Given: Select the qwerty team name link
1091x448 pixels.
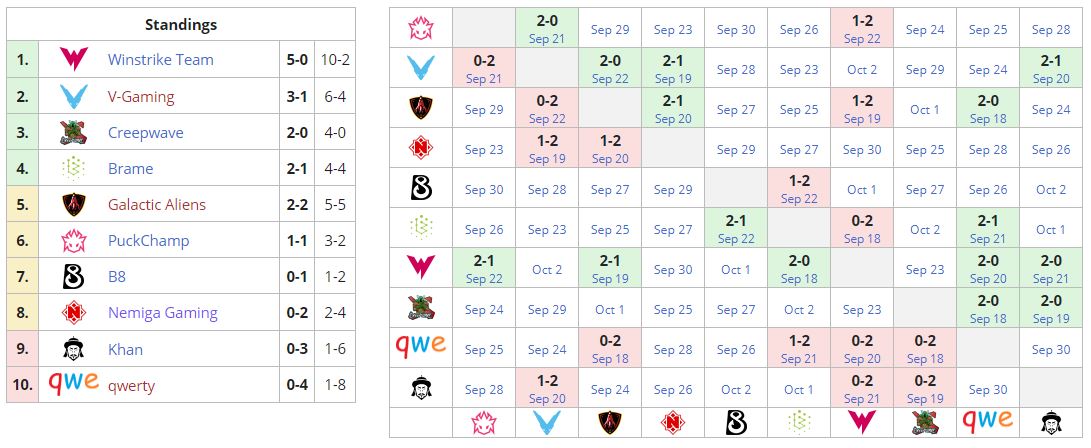Looking at the screenshot, I should pos(131,385).
